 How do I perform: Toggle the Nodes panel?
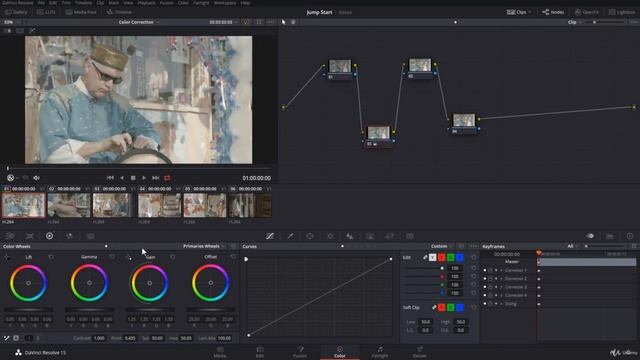pyautogui.click(x=553, y=12)
